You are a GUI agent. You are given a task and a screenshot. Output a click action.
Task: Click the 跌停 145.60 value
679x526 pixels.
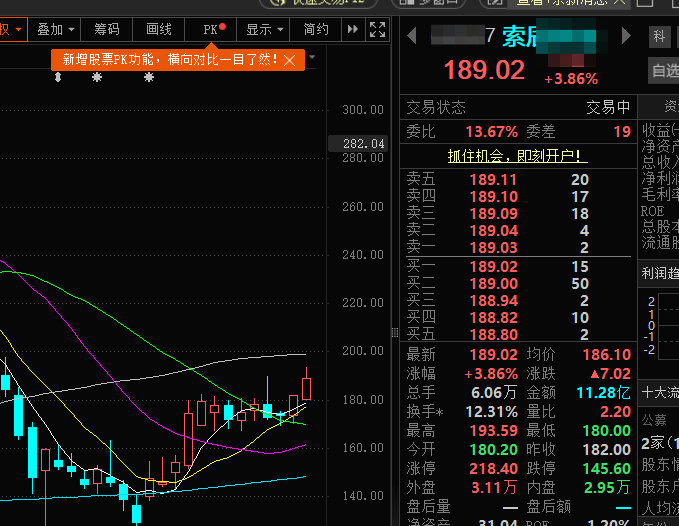(607, 469)
